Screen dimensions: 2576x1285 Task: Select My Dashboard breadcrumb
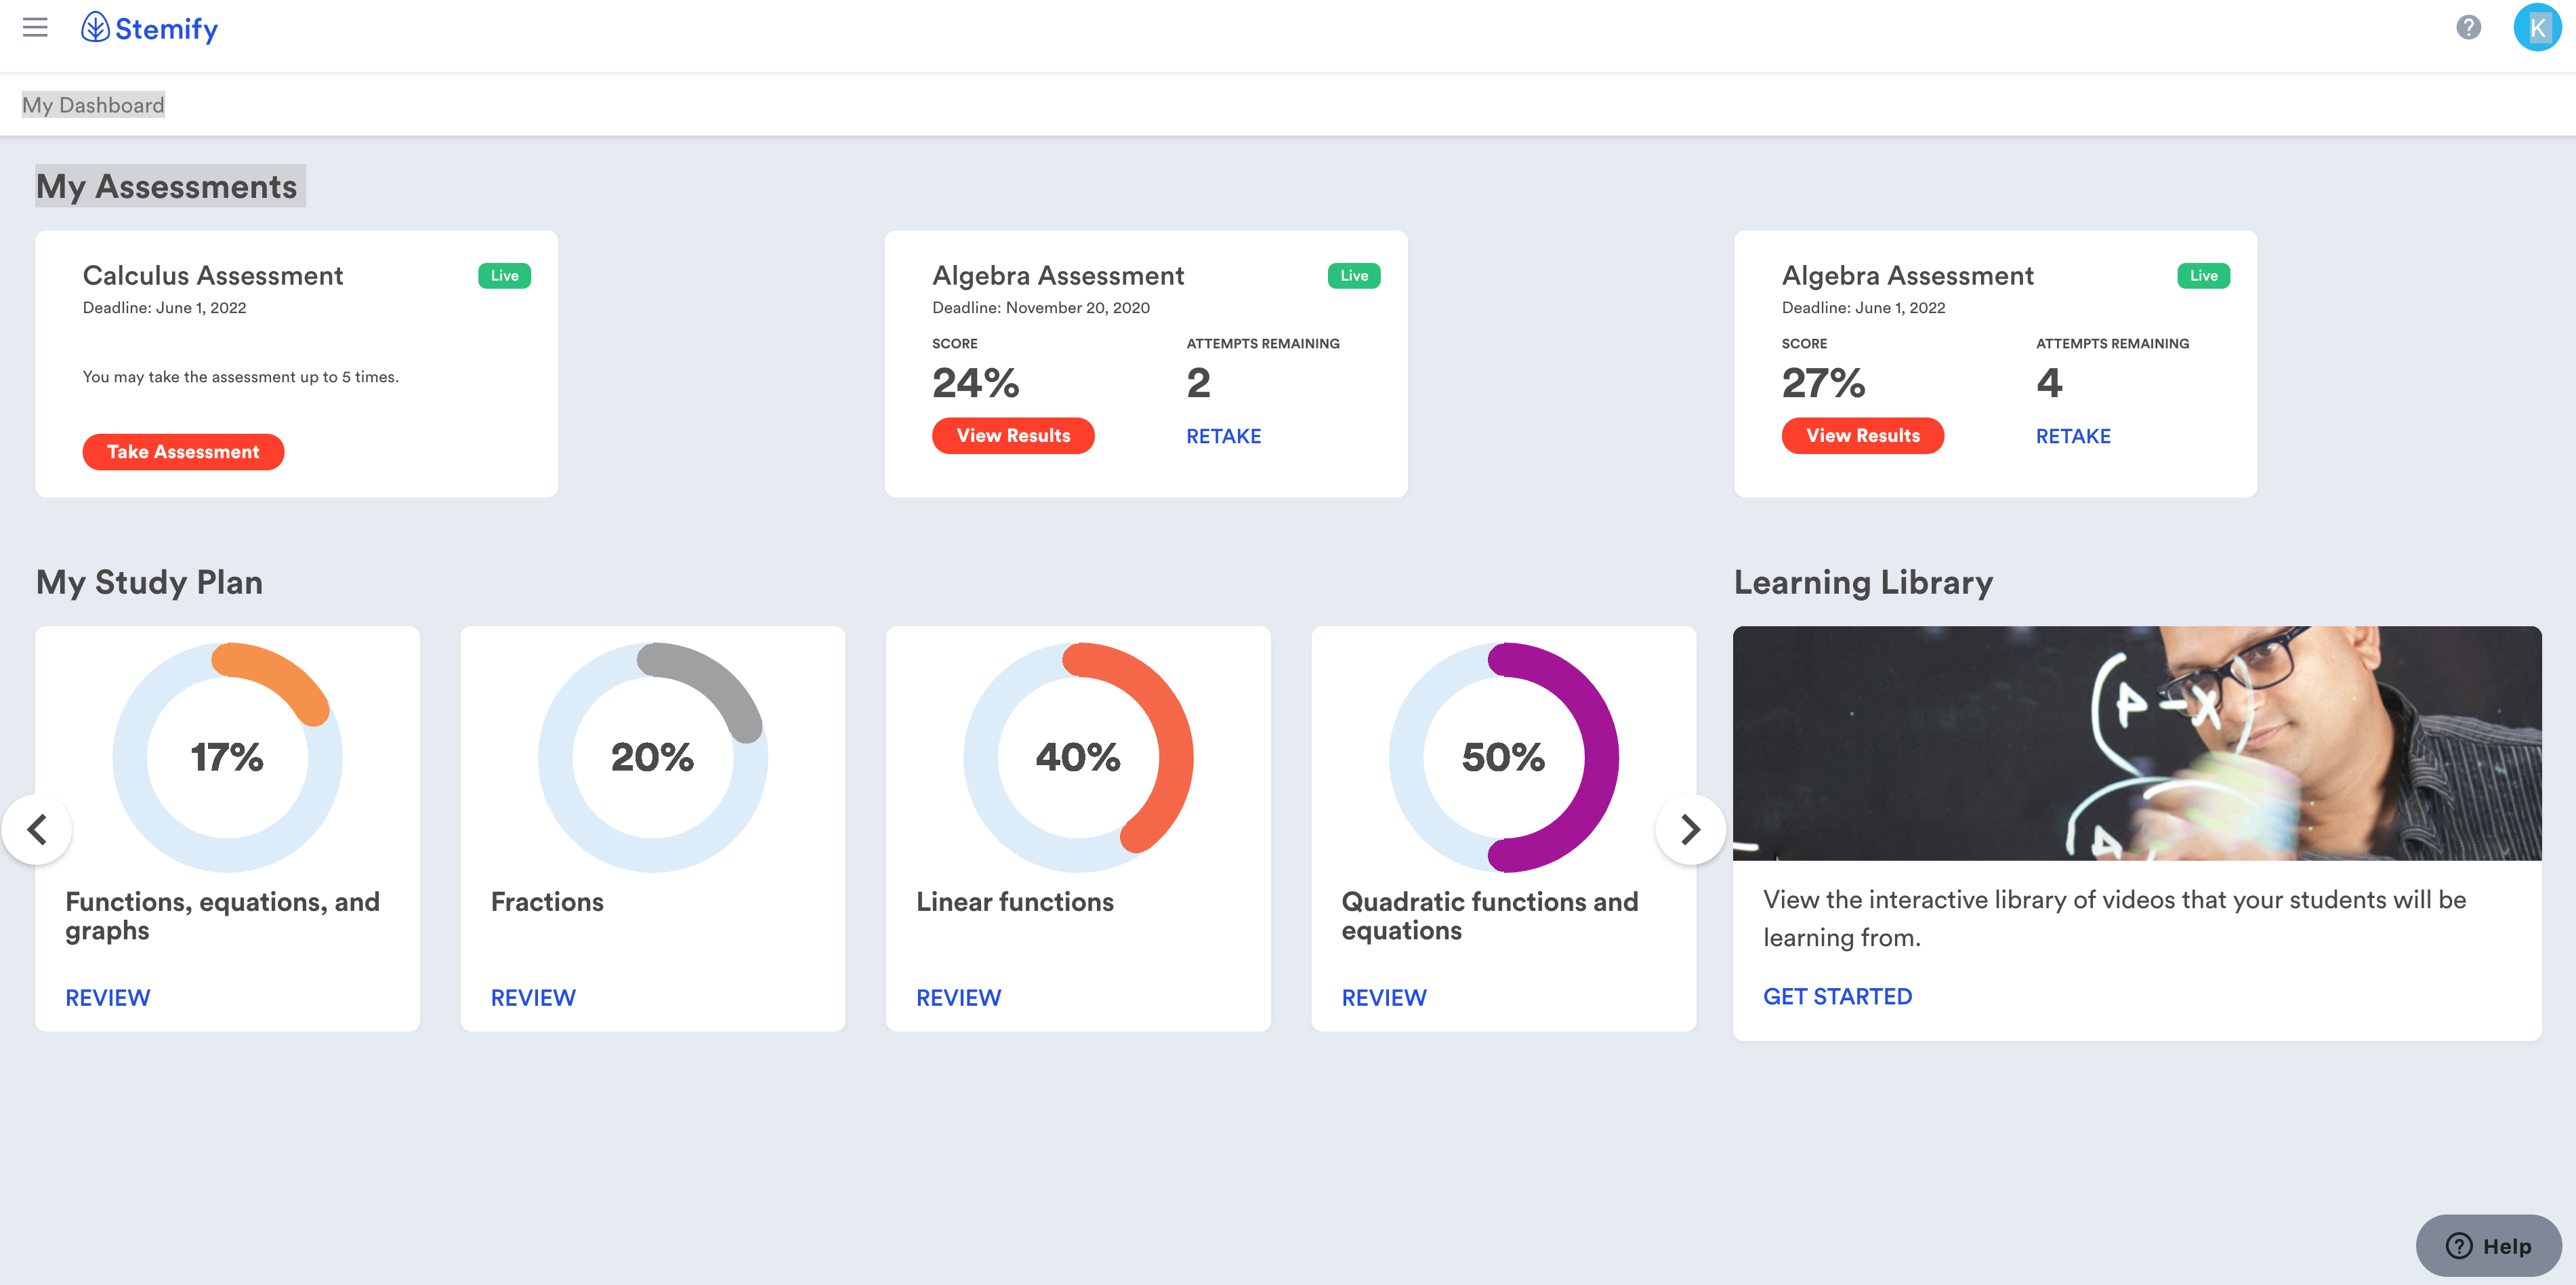click(93, 105)
